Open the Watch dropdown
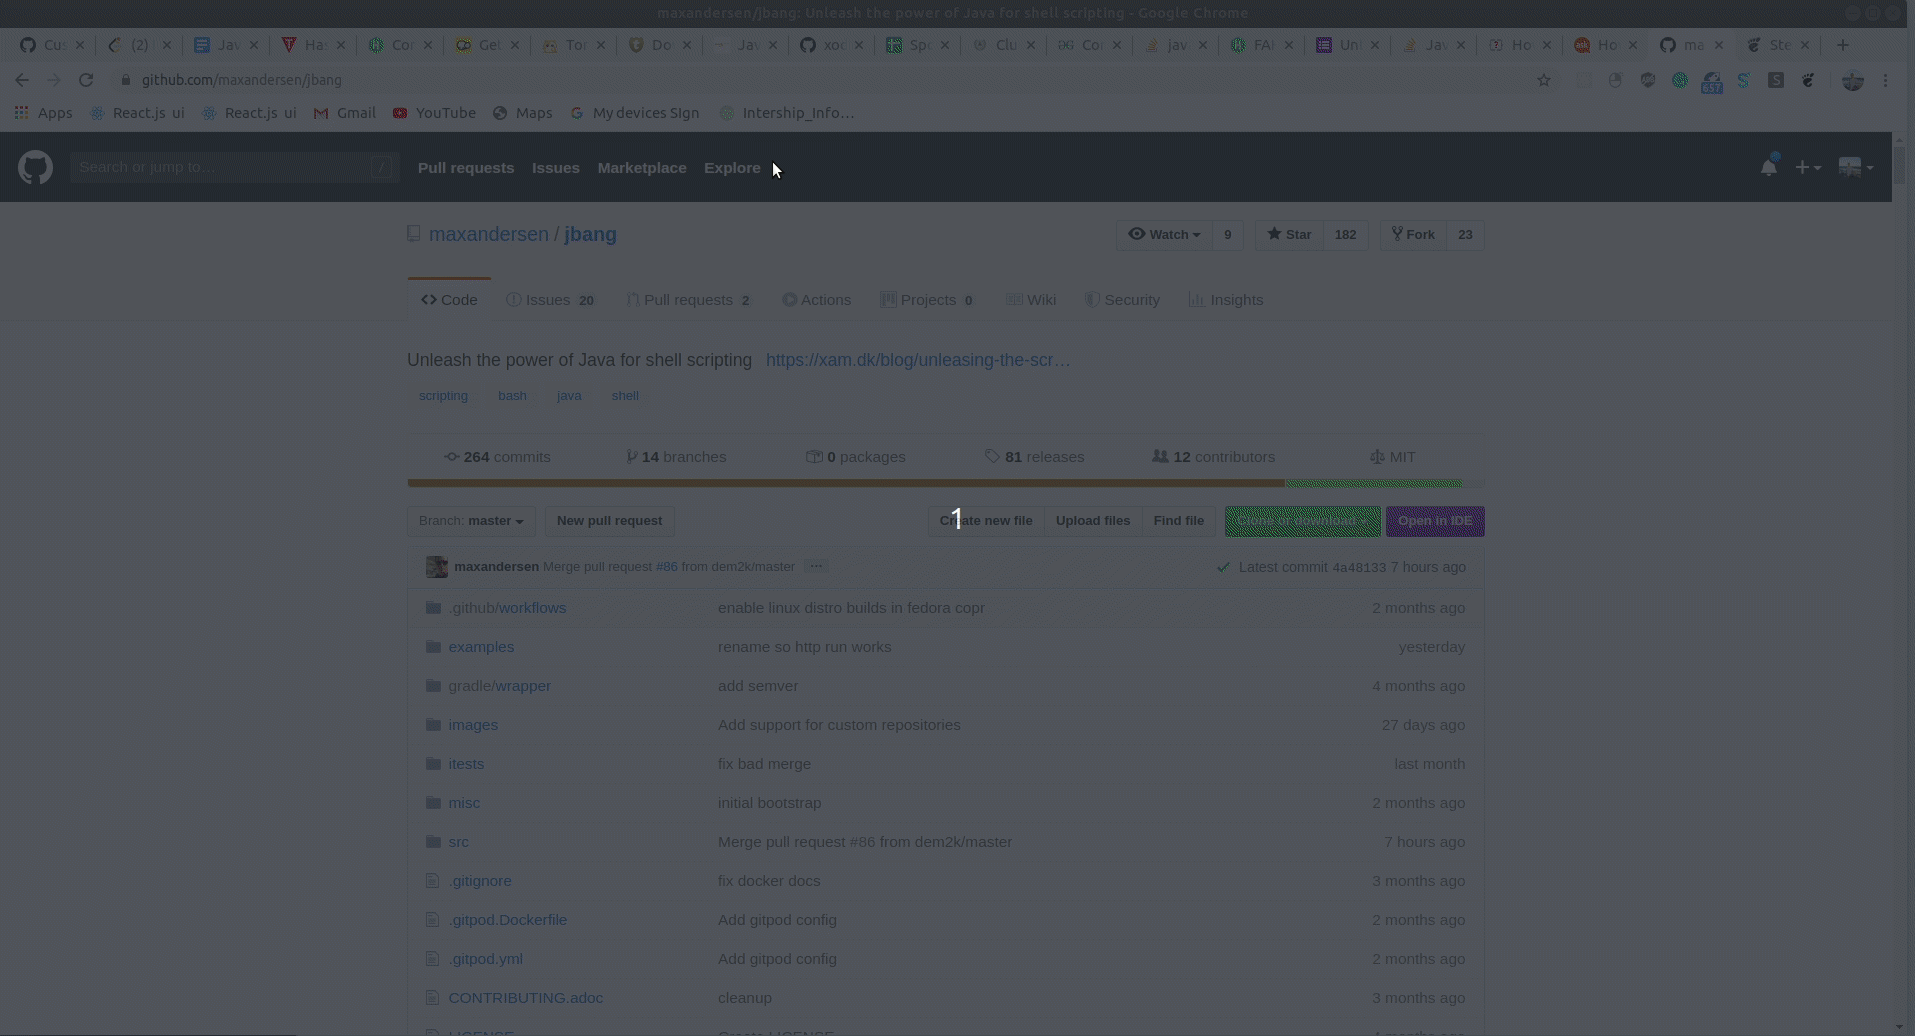The width and height of the screenshot is (1915, 1036). (1164, 235)
